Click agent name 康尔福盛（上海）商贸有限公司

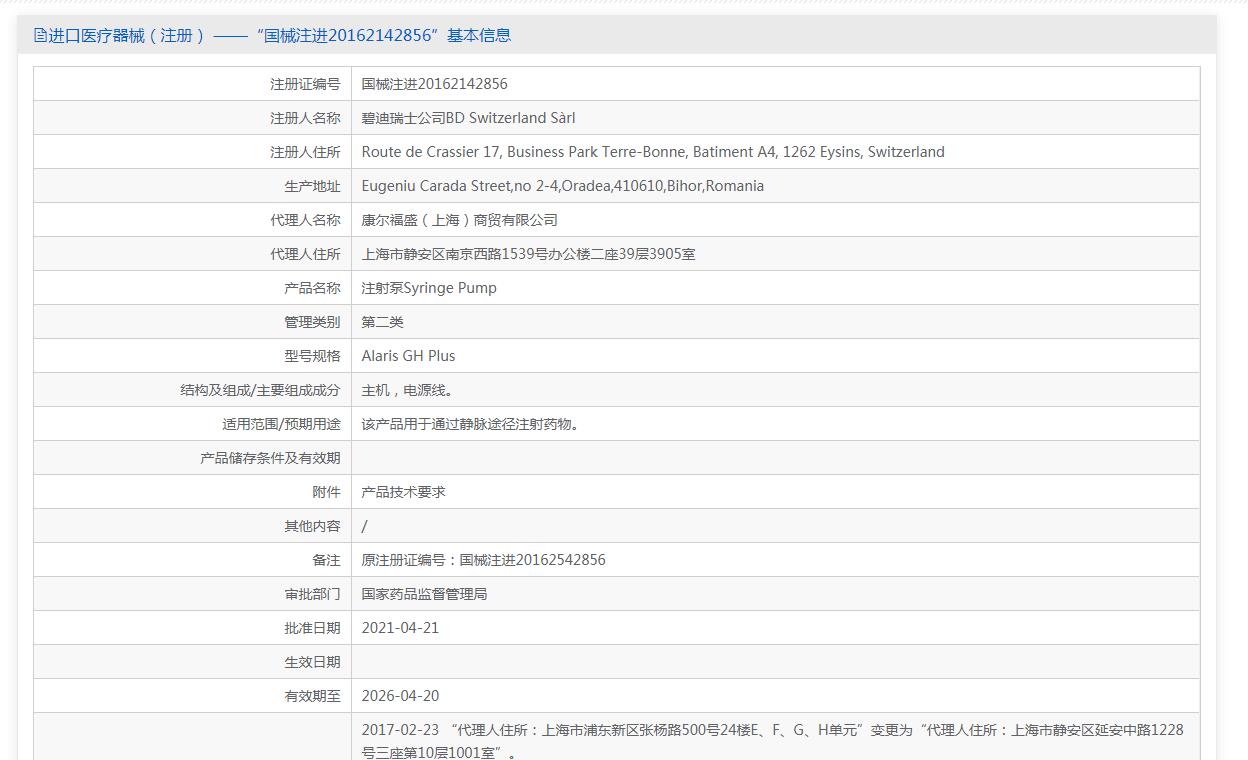pos(459,220)
